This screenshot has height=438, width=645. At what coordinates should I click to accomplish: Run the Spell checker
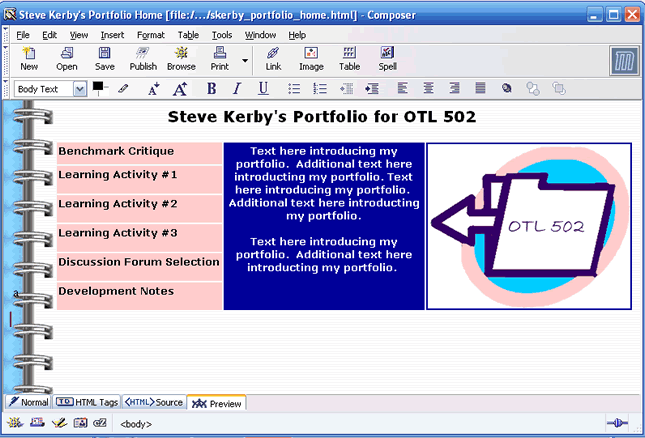387,58
